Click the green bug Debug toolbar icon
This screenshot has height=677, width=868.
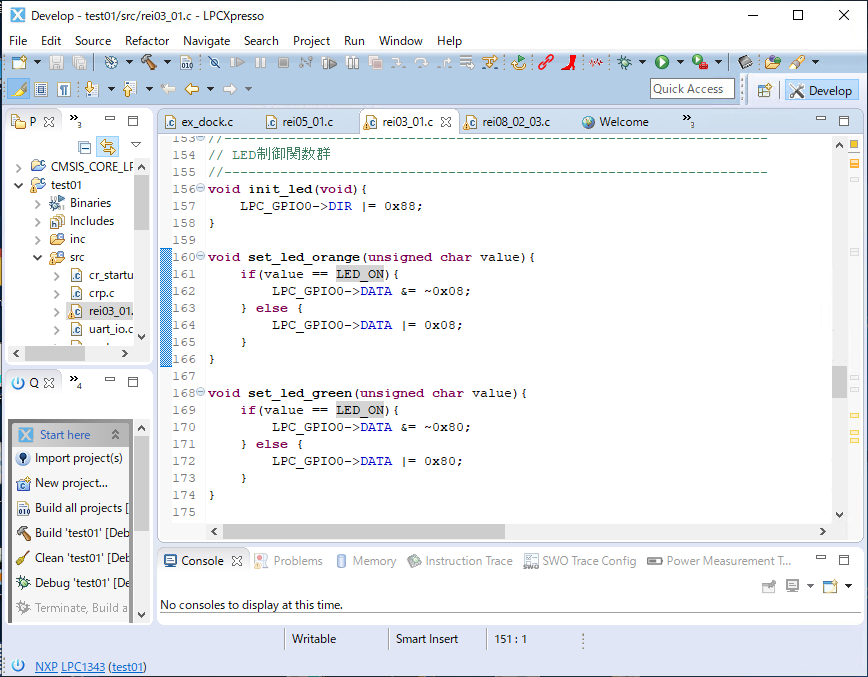[625, 62]
